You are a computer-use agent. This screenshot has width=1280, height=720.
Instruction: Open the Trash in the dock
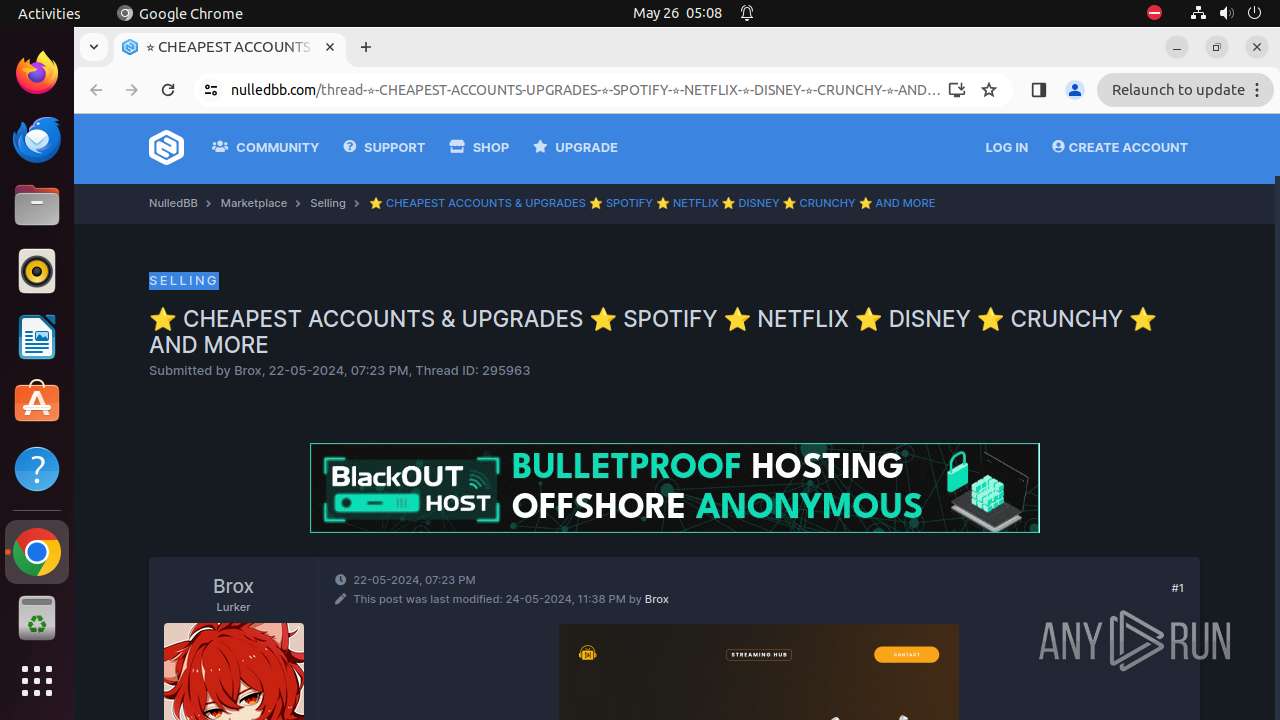point(37,618)
